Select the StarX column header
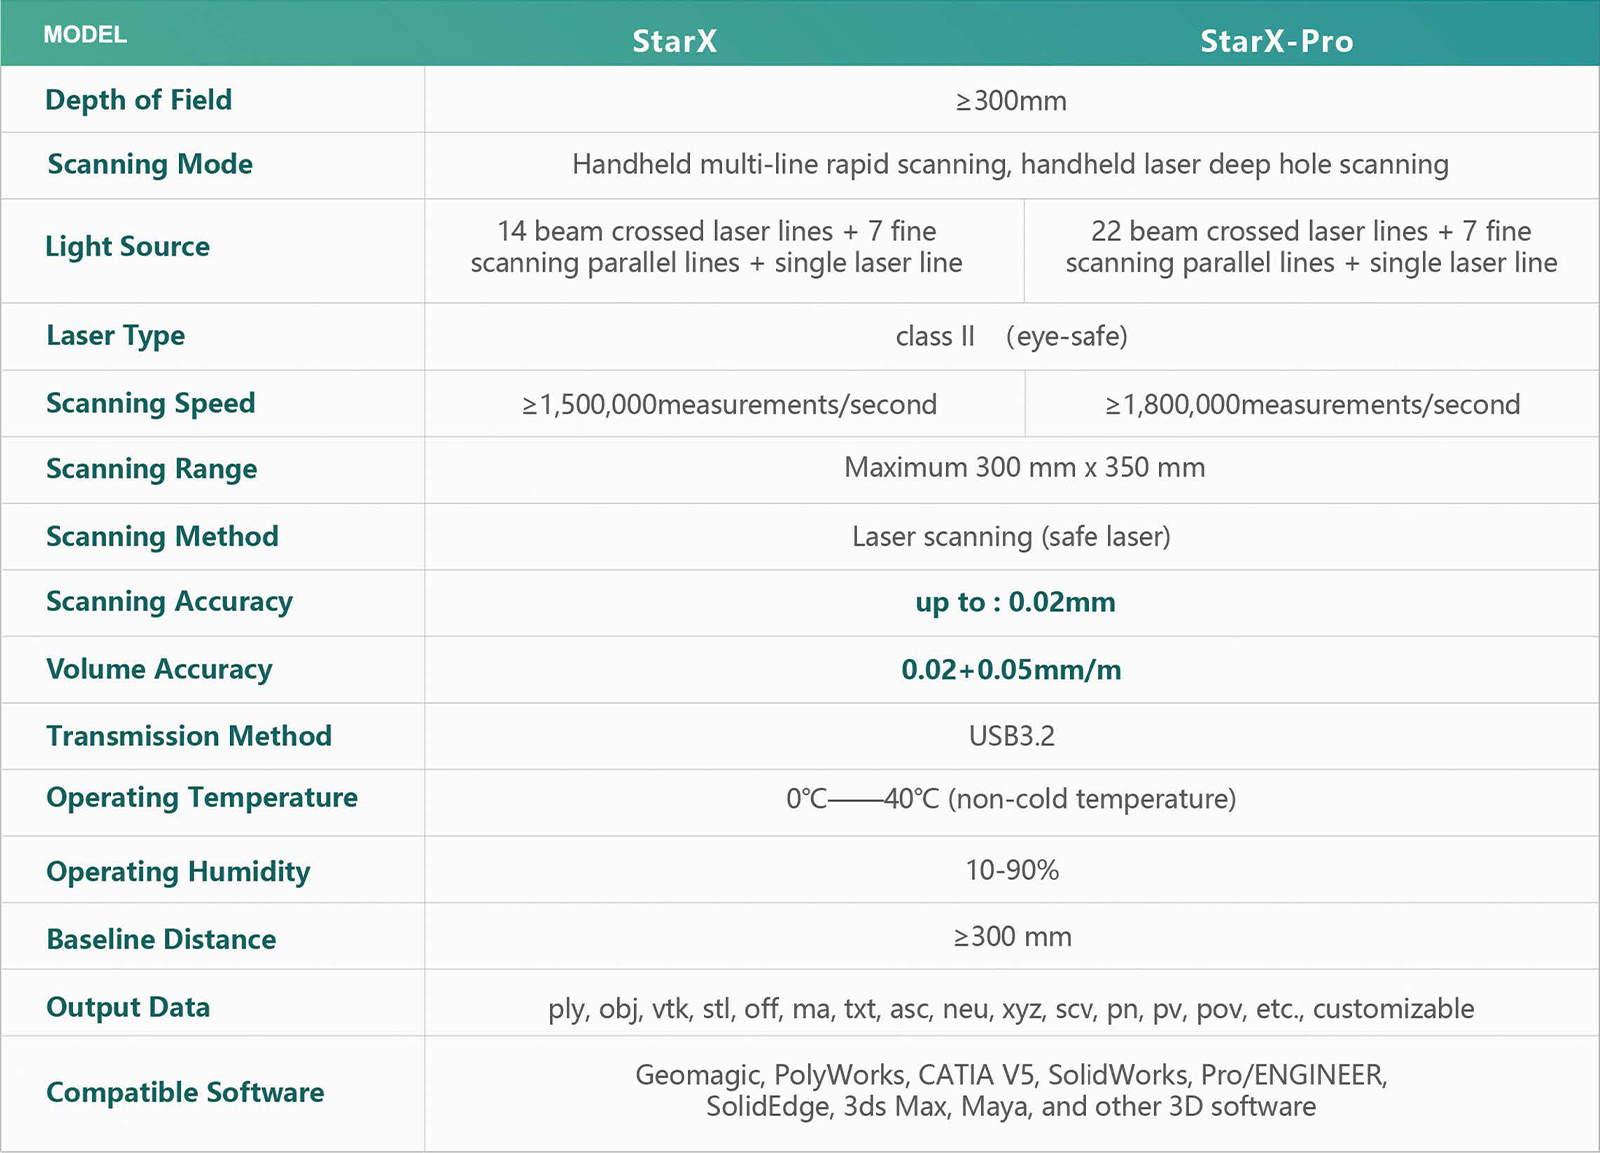Viewport: 1600px width, 1153px height. (675, 42)
